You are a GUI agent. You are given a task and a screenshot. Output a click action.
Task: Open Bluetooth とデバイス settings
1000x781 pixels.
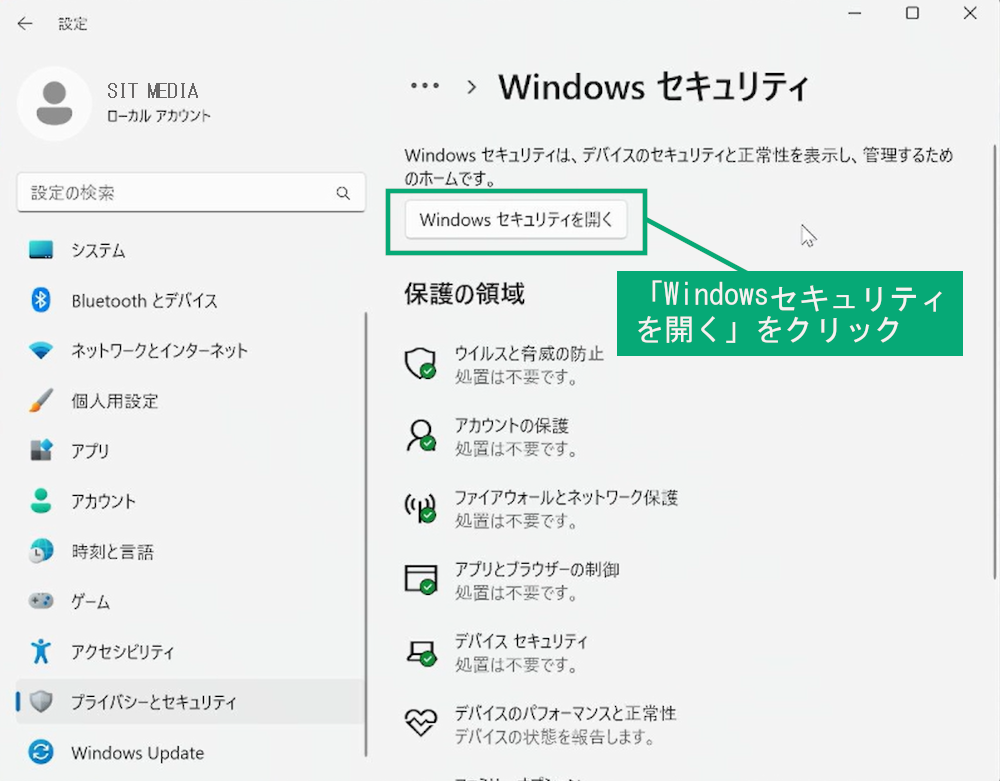click(190, 300)
